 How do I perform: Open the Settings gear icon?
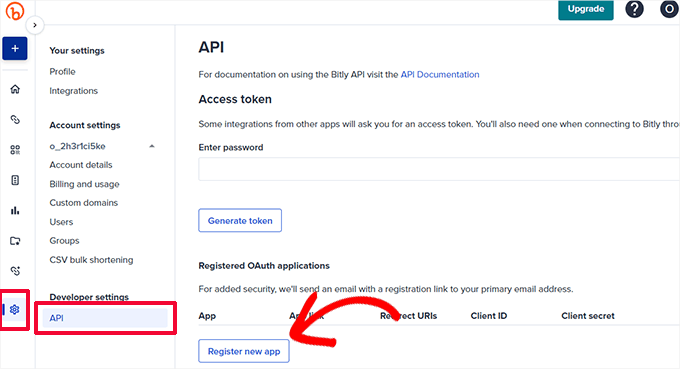point(15,310)
